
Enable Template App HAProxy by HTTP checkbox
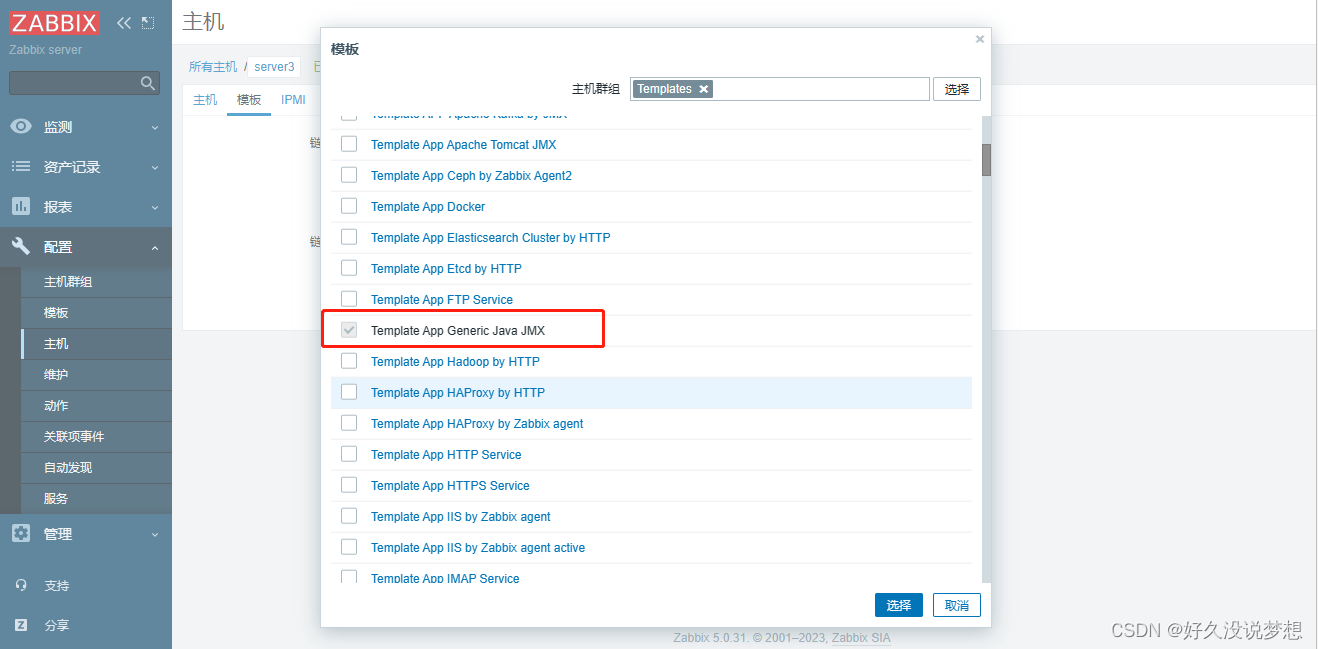[x=349, y=392]
